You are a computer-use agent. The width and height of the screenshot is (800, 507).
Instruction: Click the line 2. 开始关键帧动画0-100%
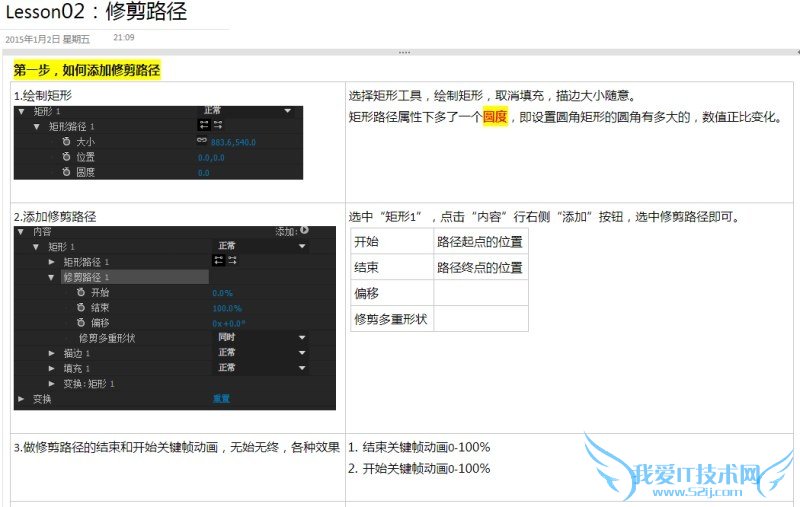419,468
